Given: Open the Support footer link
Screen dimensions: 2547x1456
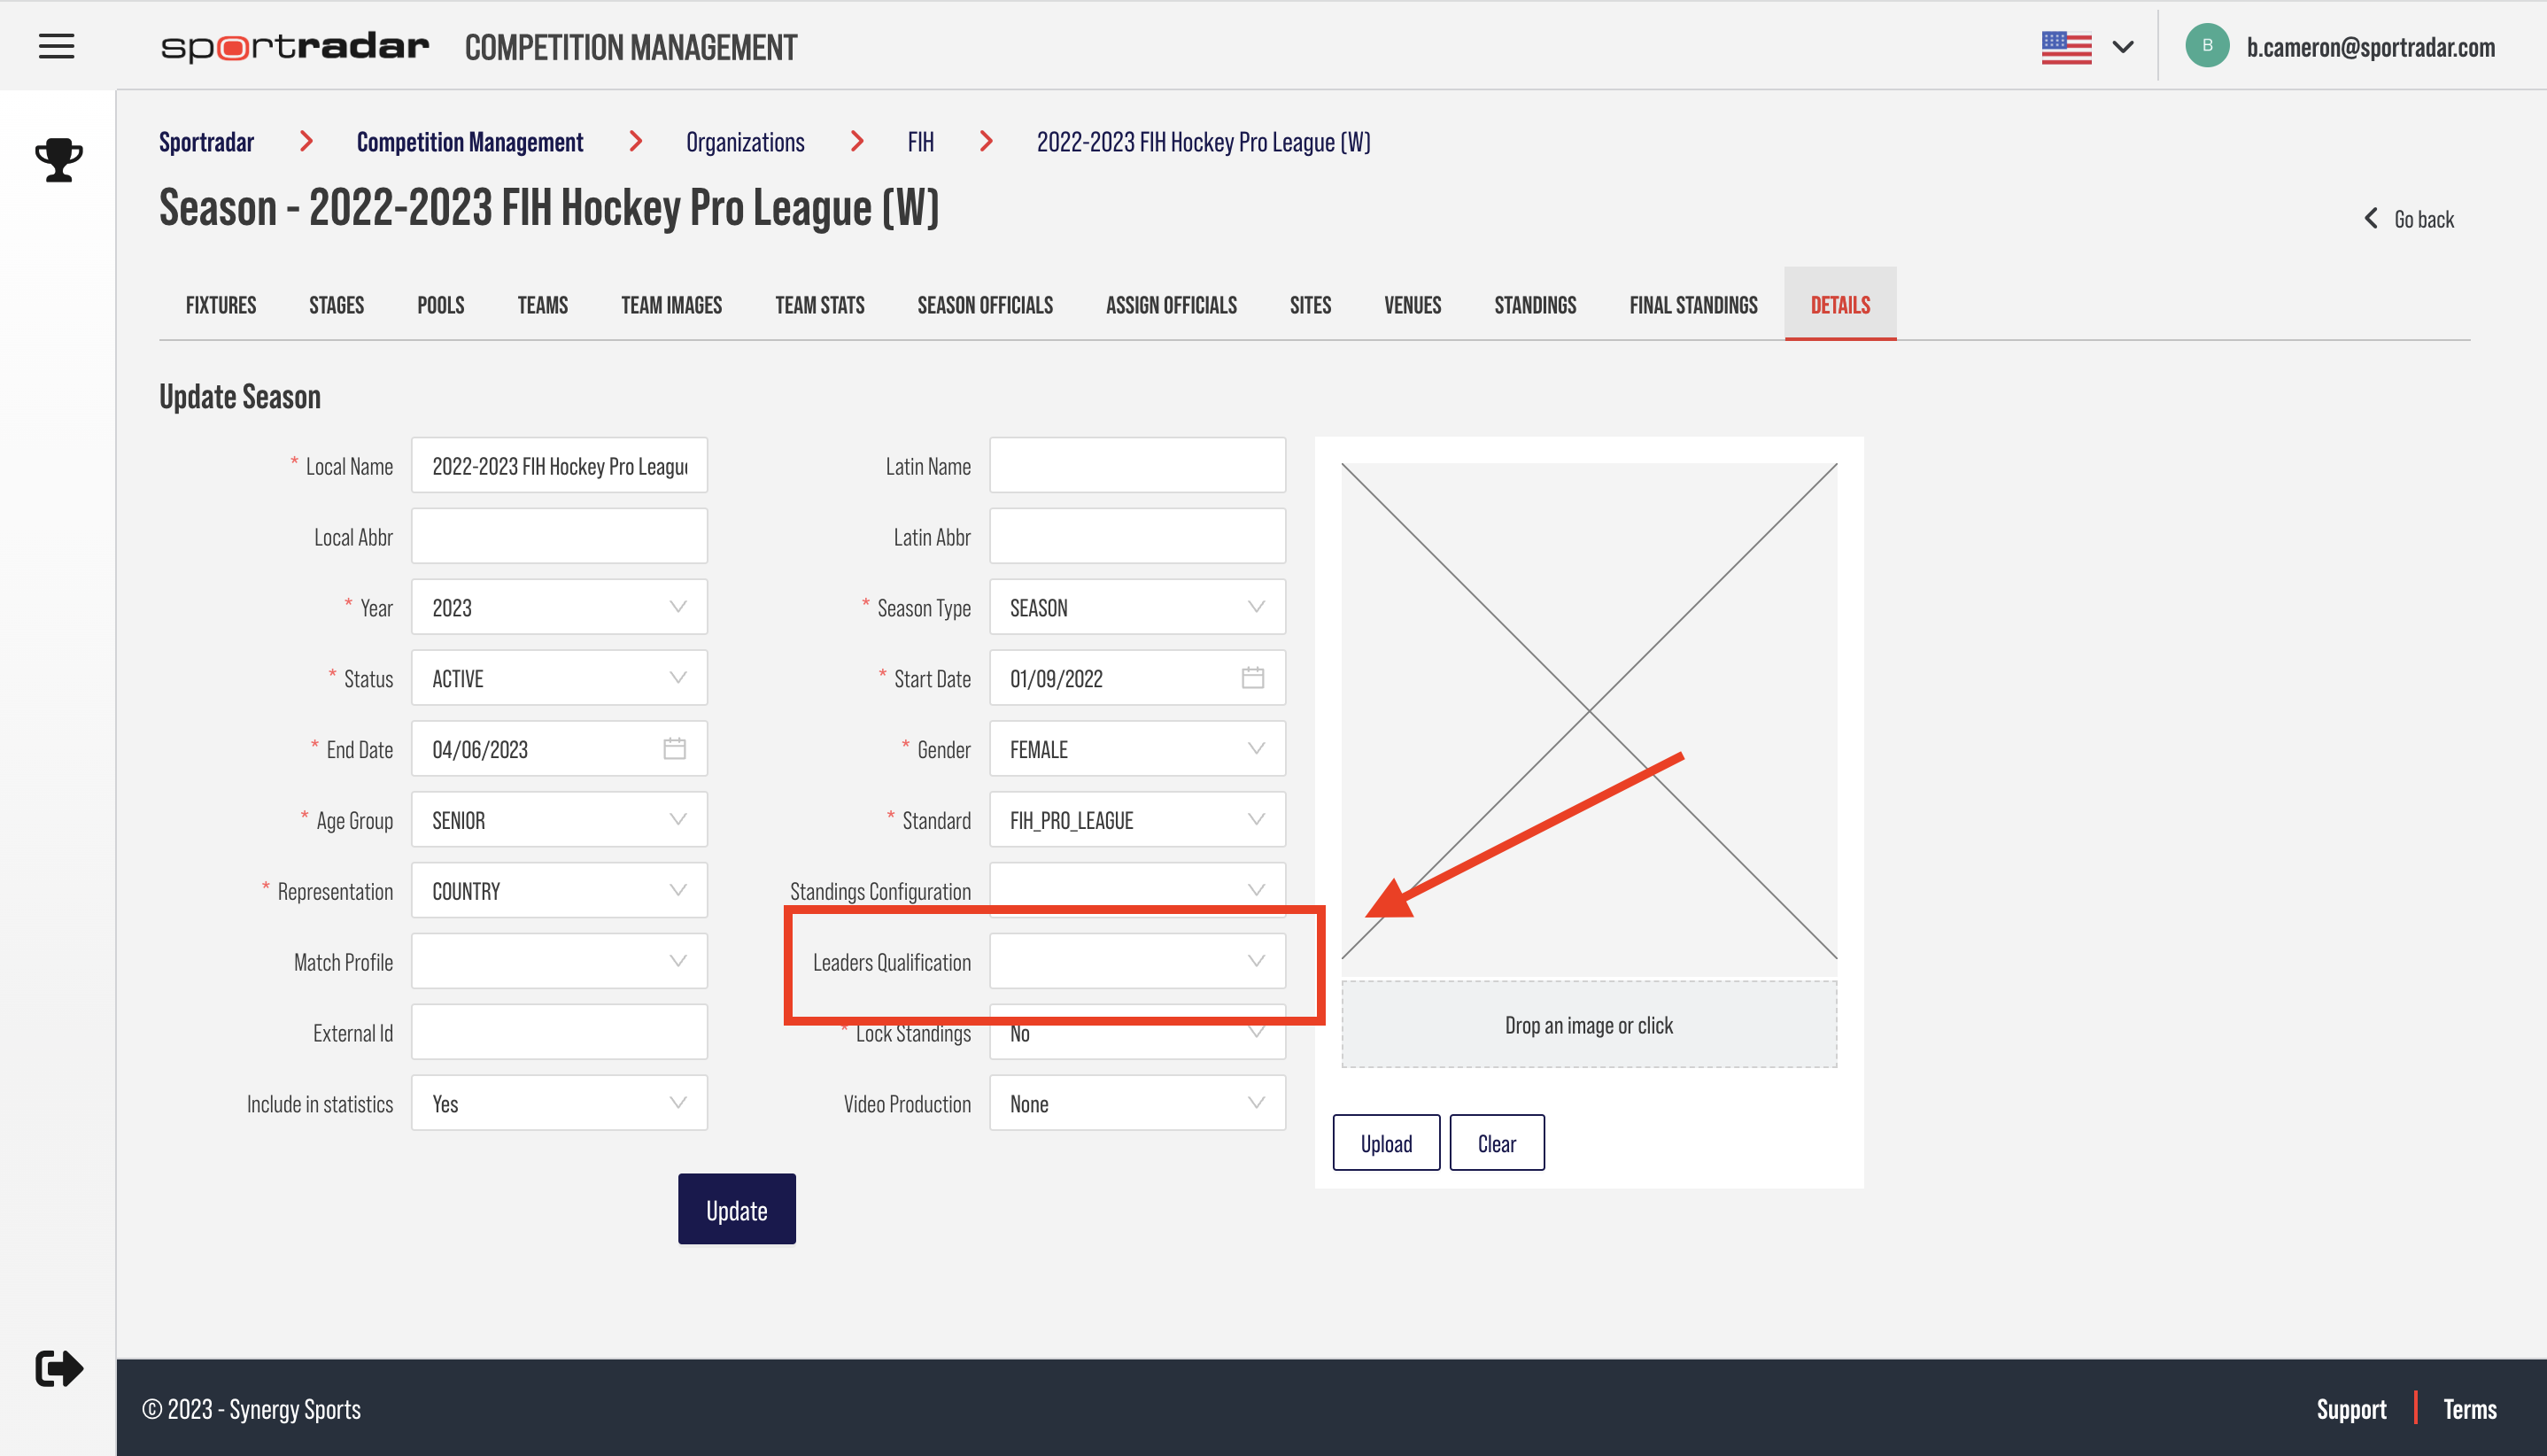Looking at the screenshot, I should coord(2351,1409).
